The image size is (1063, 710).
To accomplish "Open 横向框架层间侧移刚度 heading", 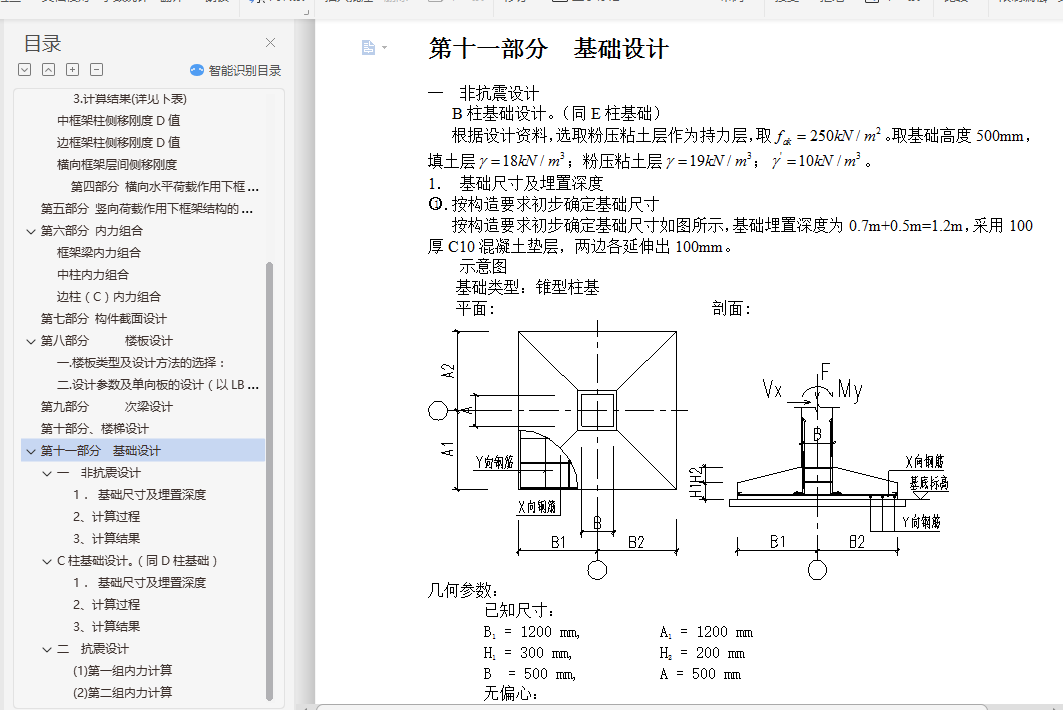I will (117, 165).
